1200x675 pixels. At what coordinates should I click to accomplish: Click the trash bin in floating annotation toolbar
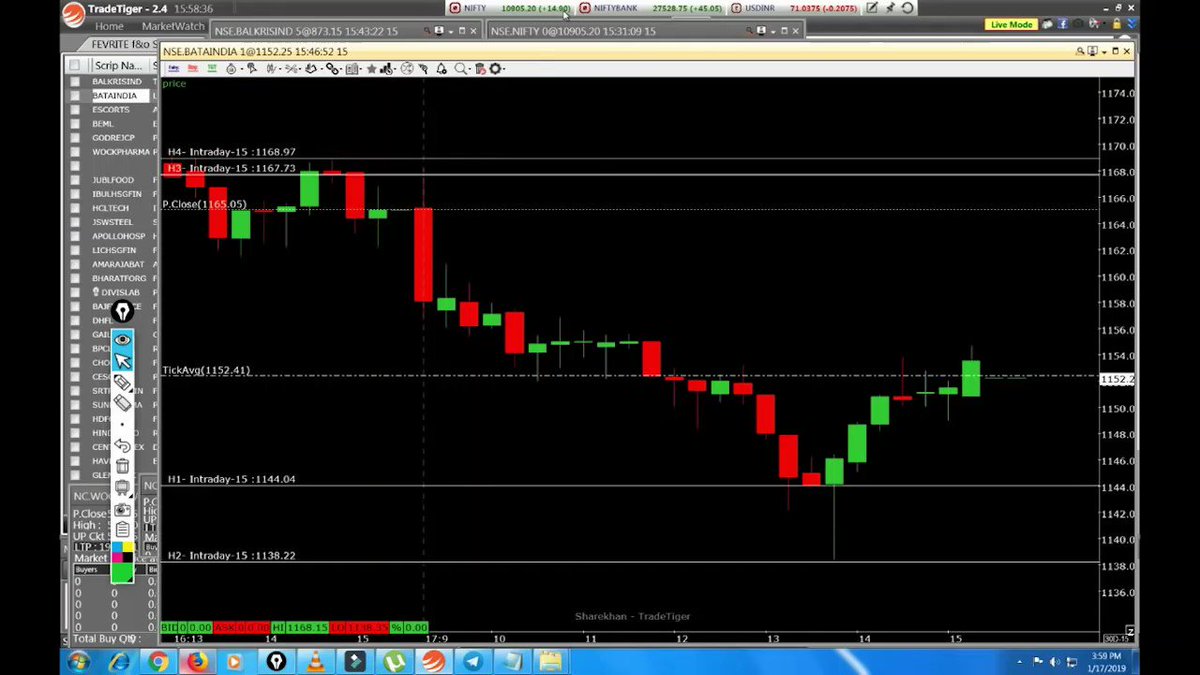click(122, 466)
